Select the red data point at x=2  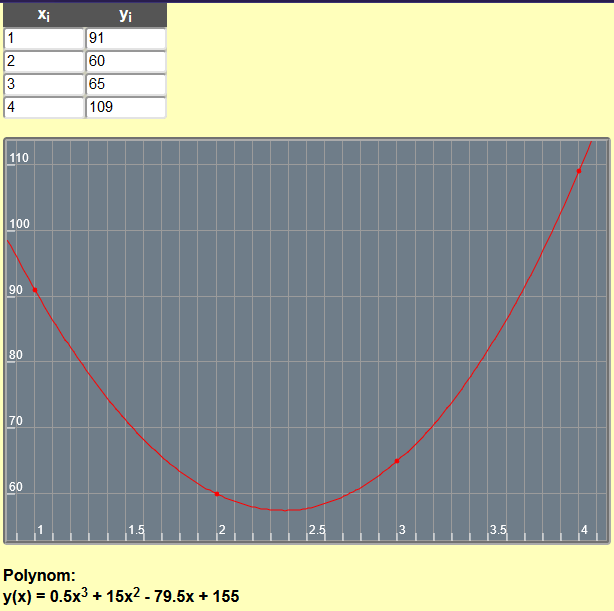point(217,493)
